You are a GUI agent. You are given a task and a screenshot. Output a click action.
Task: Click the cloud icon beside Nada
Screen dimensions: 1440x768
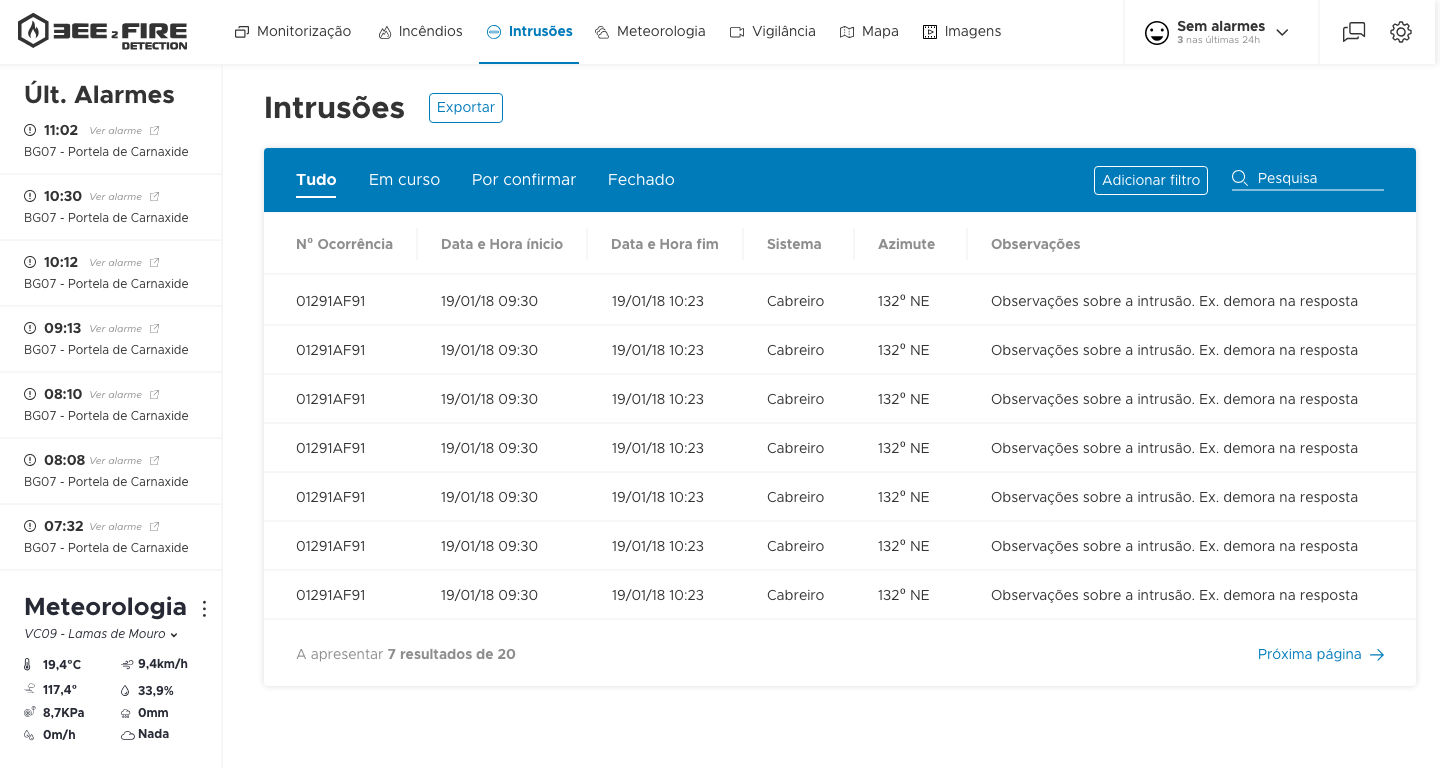(127, 735)
